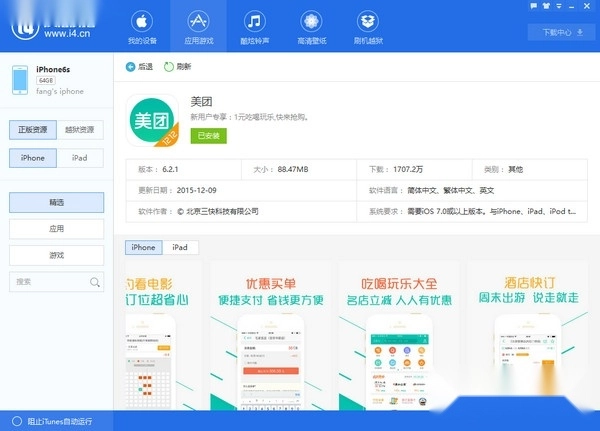Viewport: 600px width, 431px height.
Task: Click the category value 其他
Action: tap(515, 170)
